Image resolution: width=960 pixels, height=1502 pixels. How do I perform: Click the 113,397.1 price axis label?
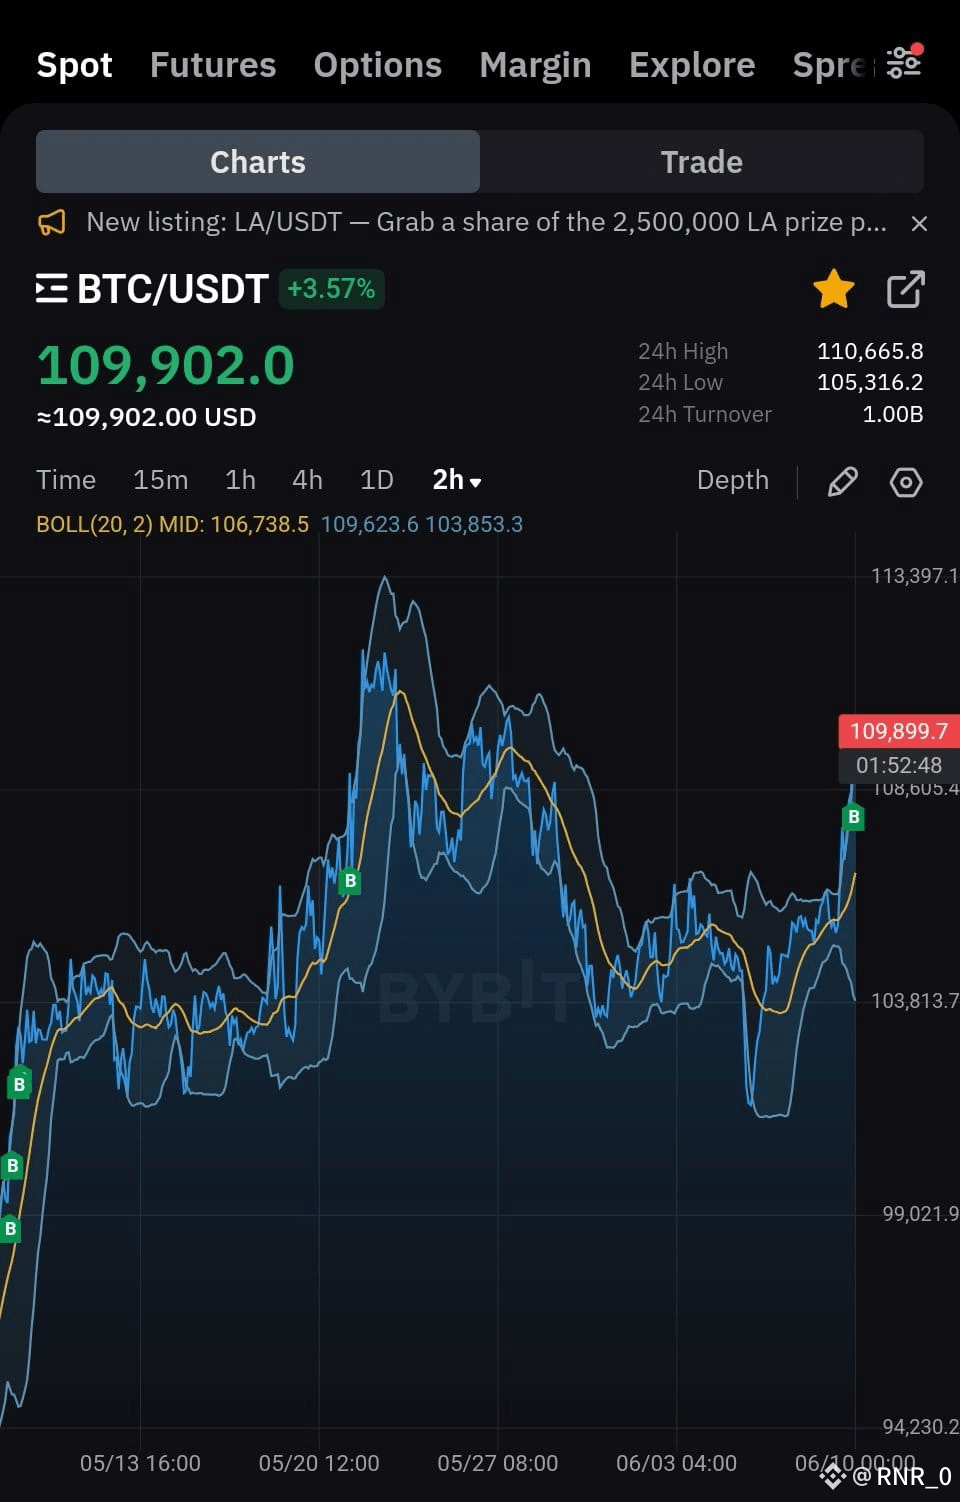tap(914, 576)
